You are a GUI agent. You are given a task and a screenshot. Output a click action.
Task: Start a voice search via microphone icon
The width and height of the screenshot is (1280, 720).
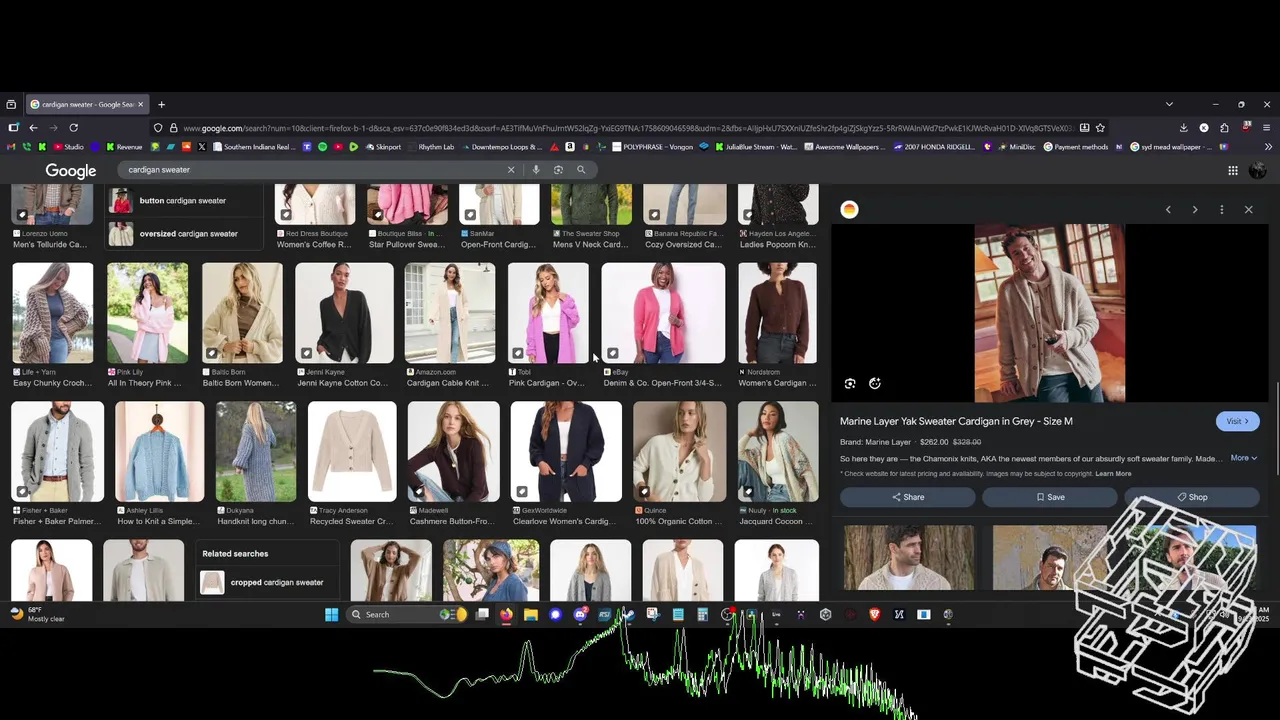[x=536, y=170]
